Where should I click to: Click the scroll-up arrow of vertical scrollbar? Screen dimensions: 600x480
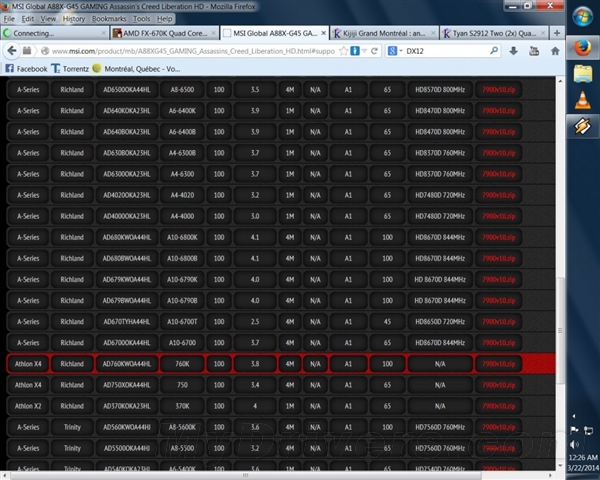point(560,81)
